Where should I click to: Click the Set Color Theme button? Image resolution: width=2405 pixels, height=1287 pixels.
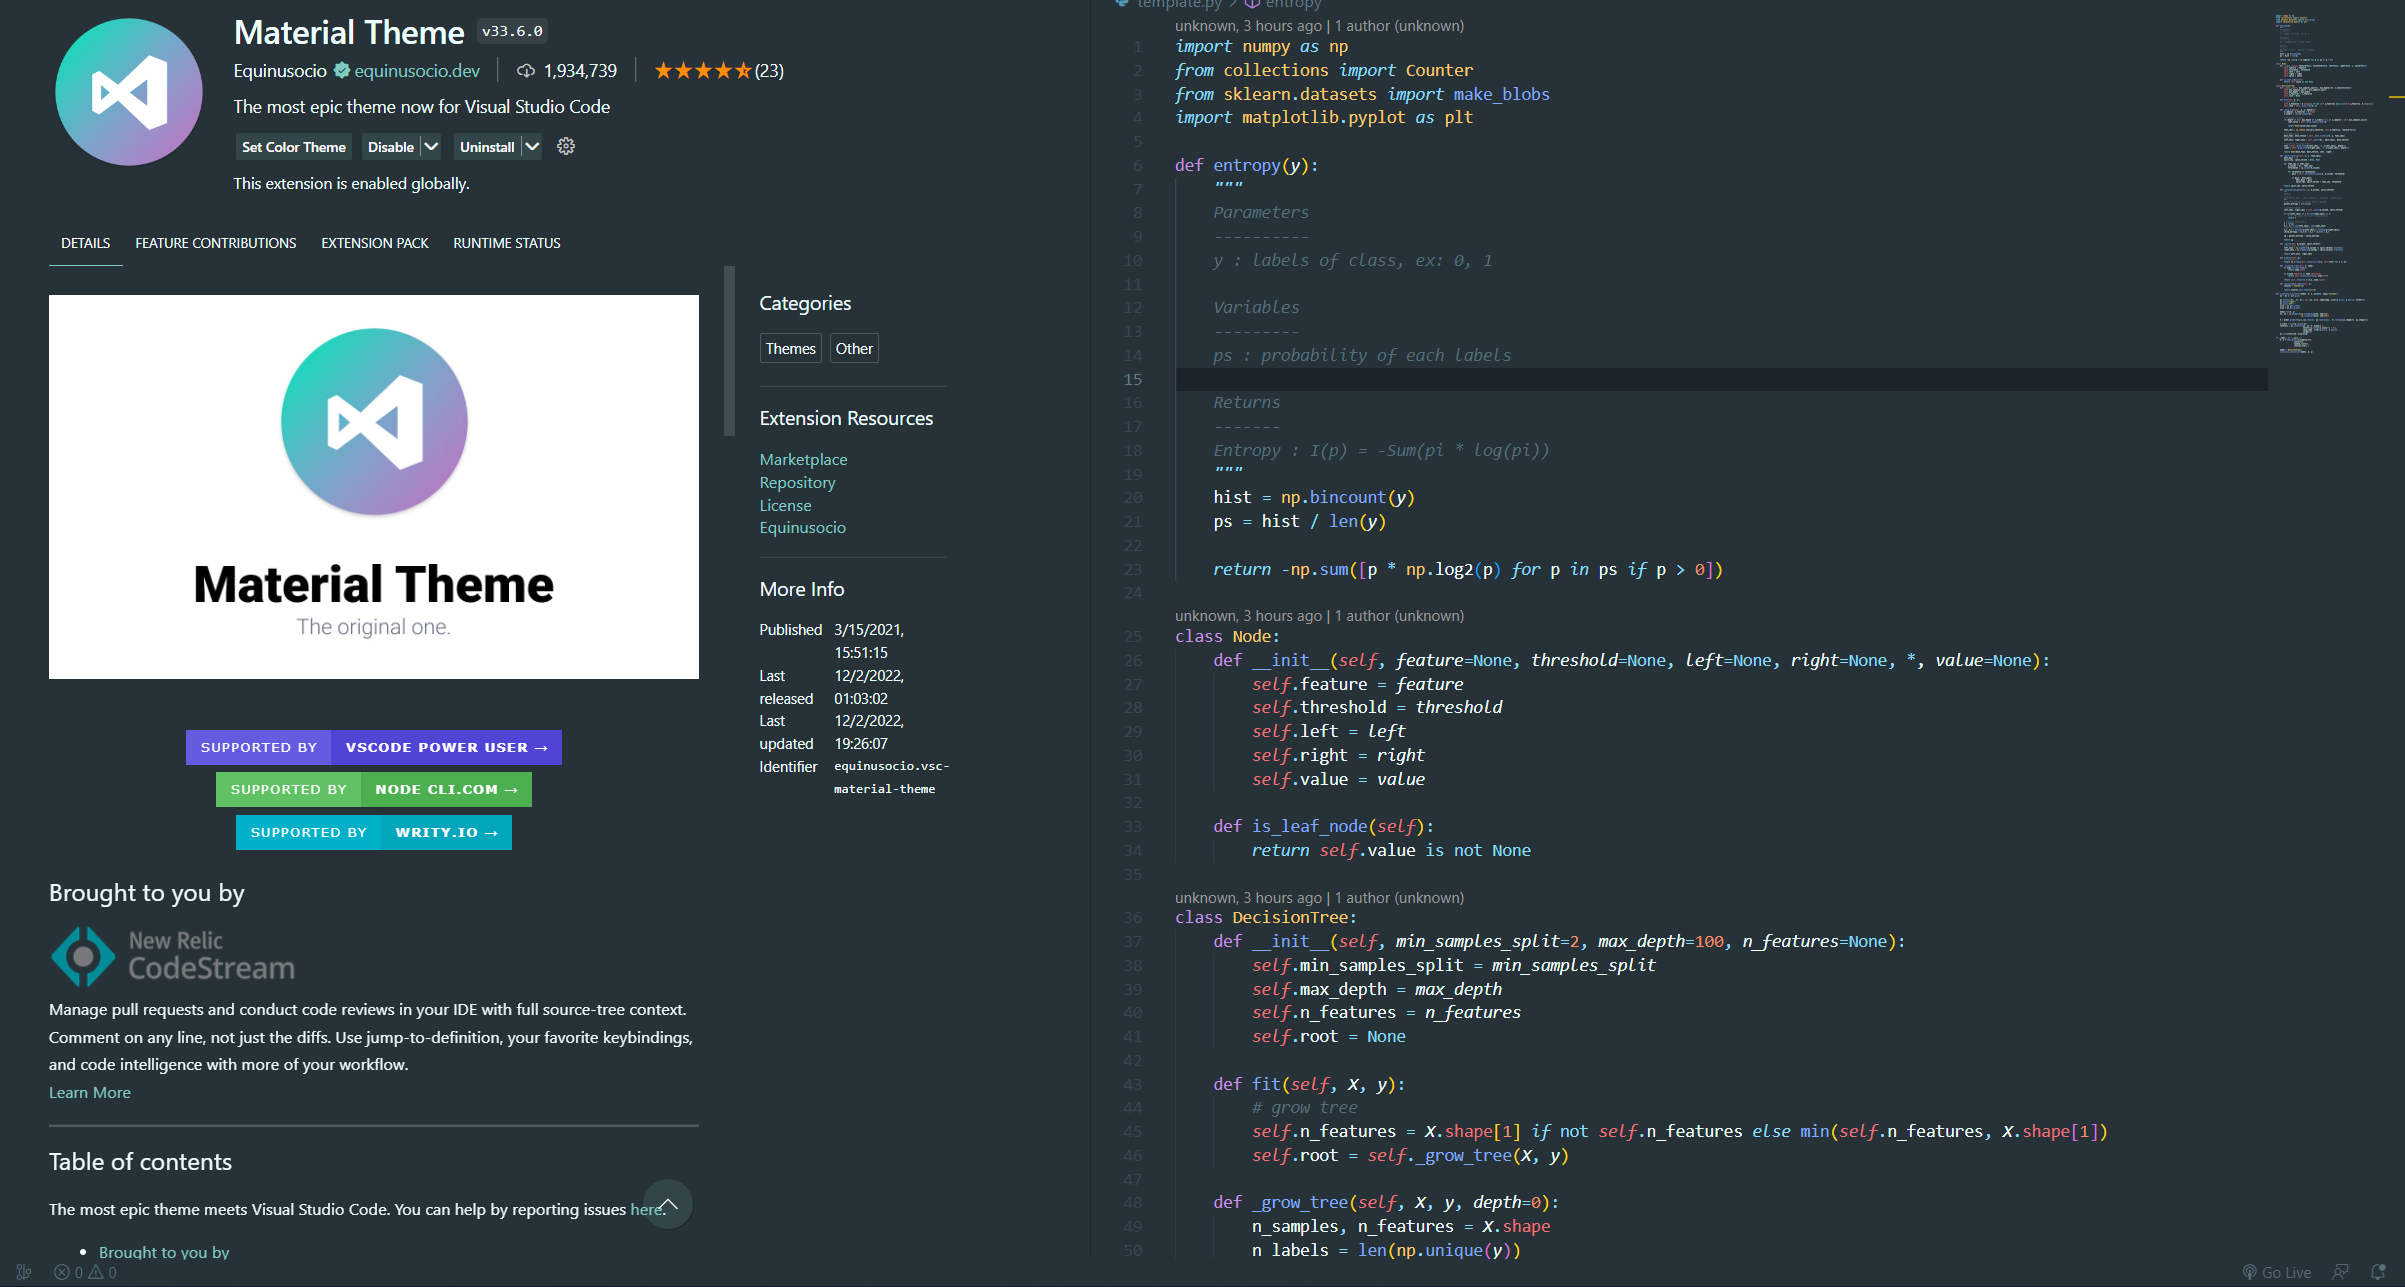click(293, 147)
